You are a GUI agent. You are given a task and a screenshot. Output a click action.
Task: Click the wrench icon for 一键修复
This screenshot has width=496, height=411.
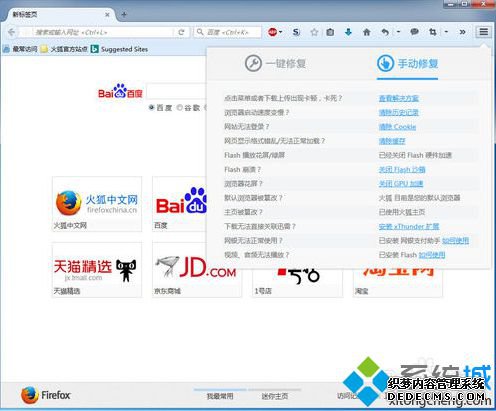tap(253, 63)
